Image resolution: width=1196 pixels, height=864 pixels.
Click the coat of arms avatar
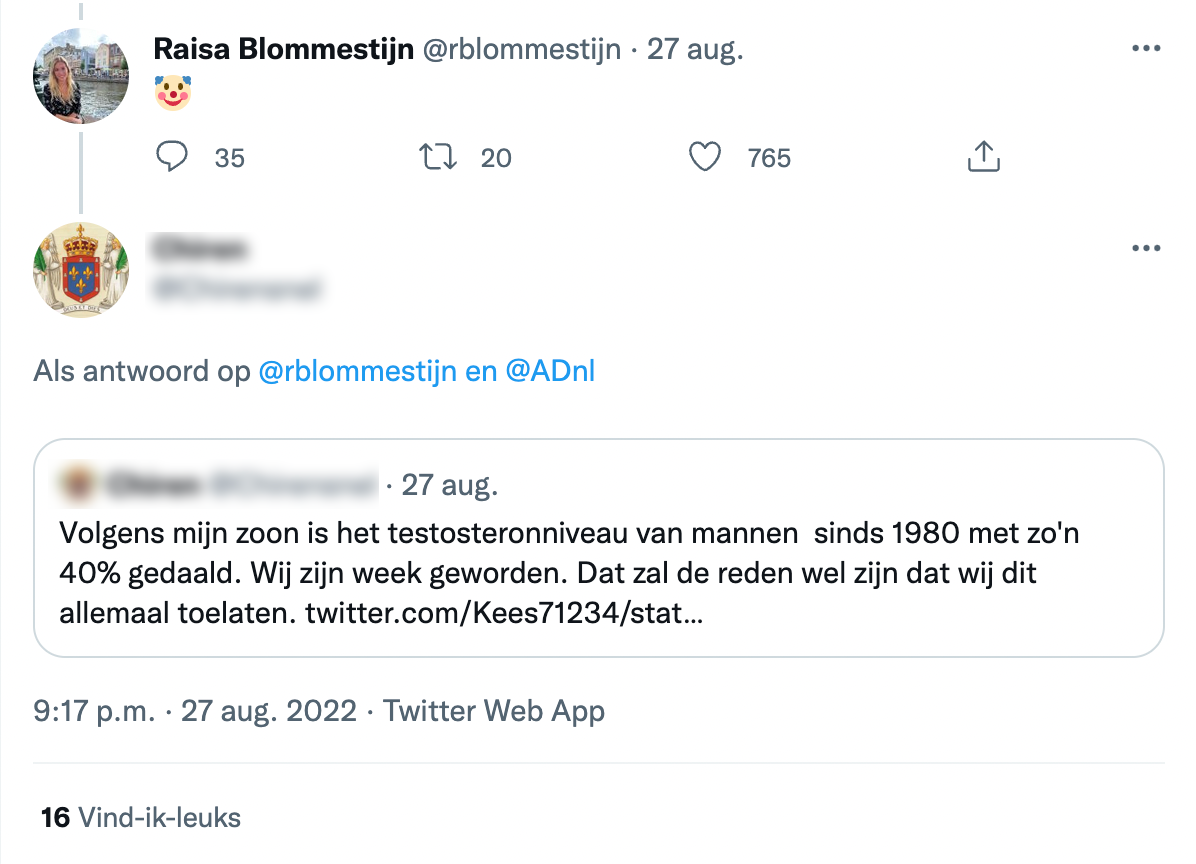click(x=82, y=269)
